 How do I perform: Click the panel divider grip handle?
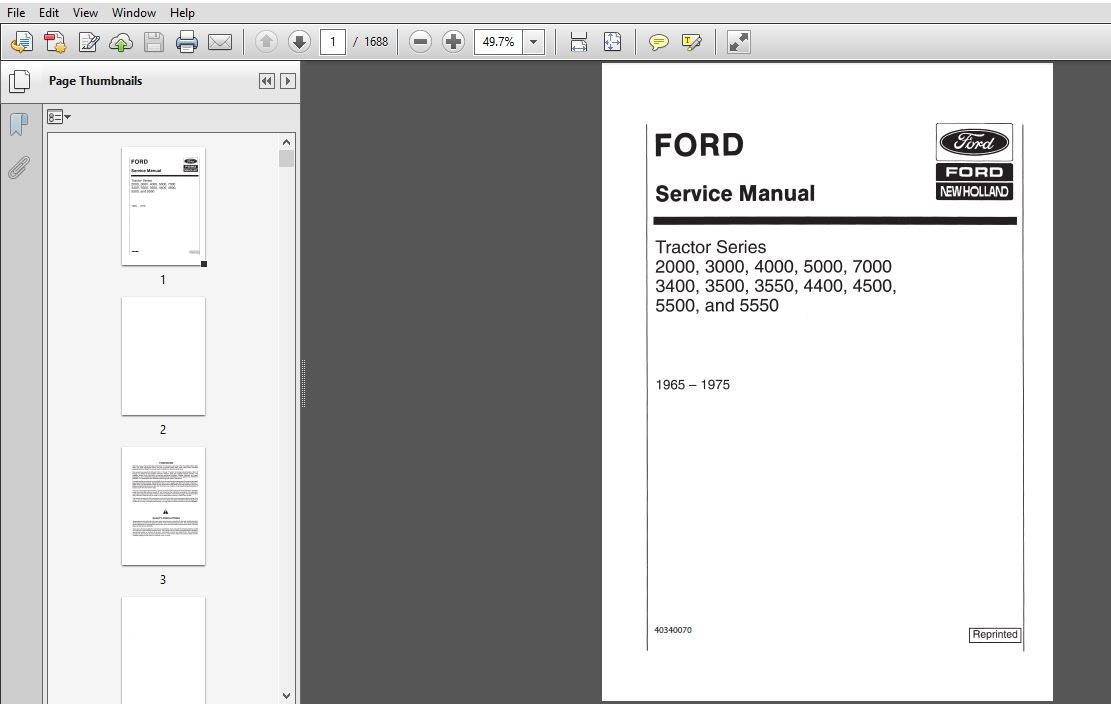[303, 383]
